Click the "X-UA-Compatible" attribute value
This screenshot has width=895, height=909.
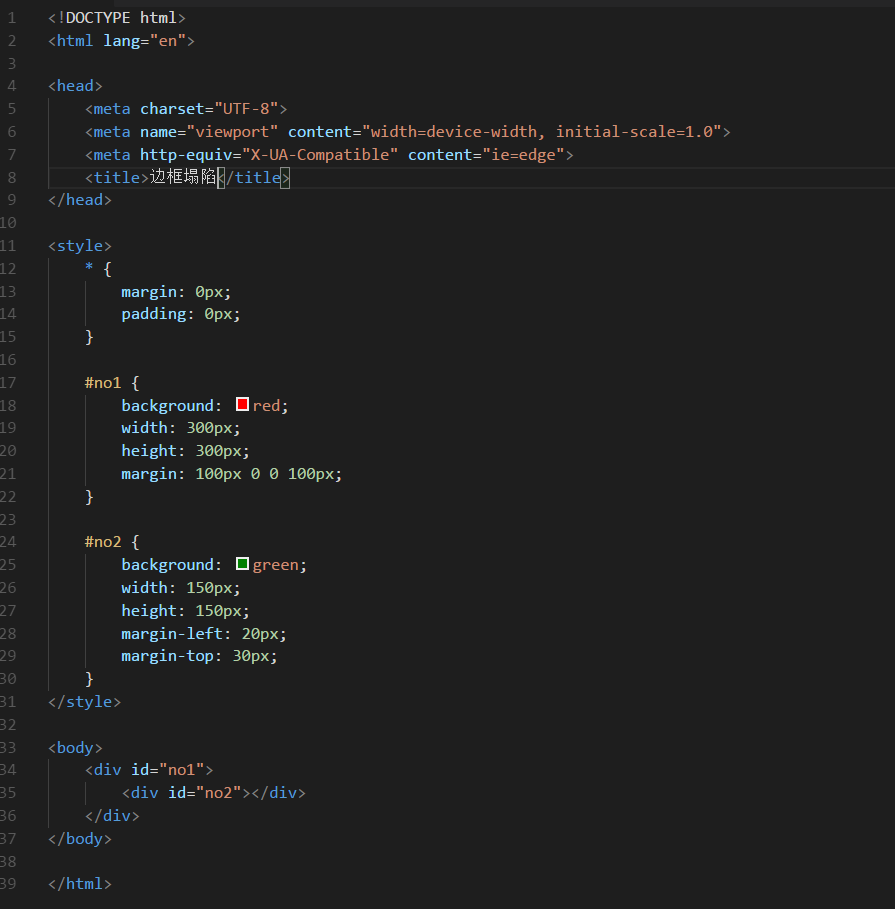point(320,155)
